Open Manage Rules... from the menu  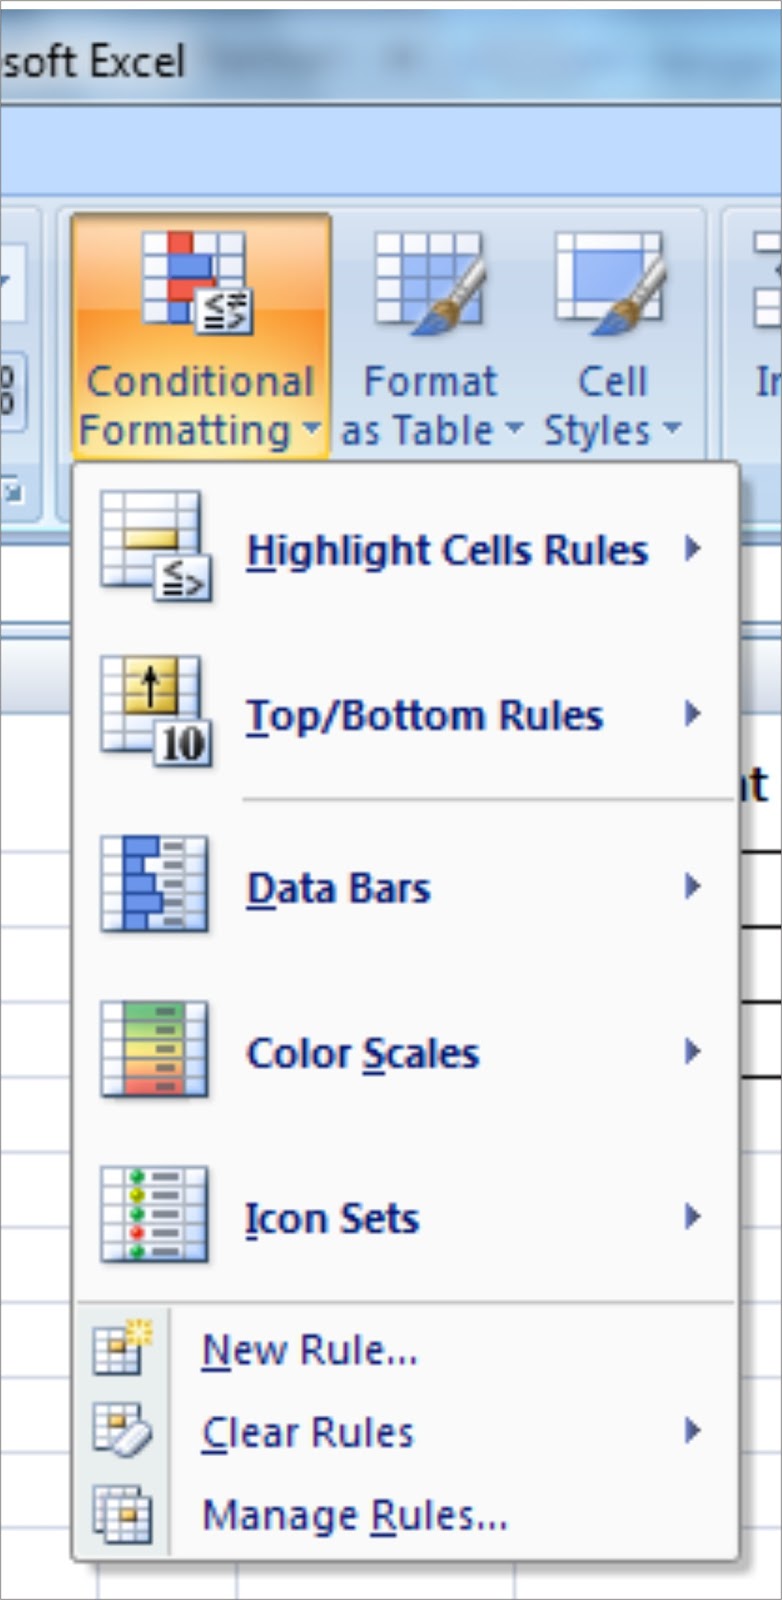point(406,1515)
